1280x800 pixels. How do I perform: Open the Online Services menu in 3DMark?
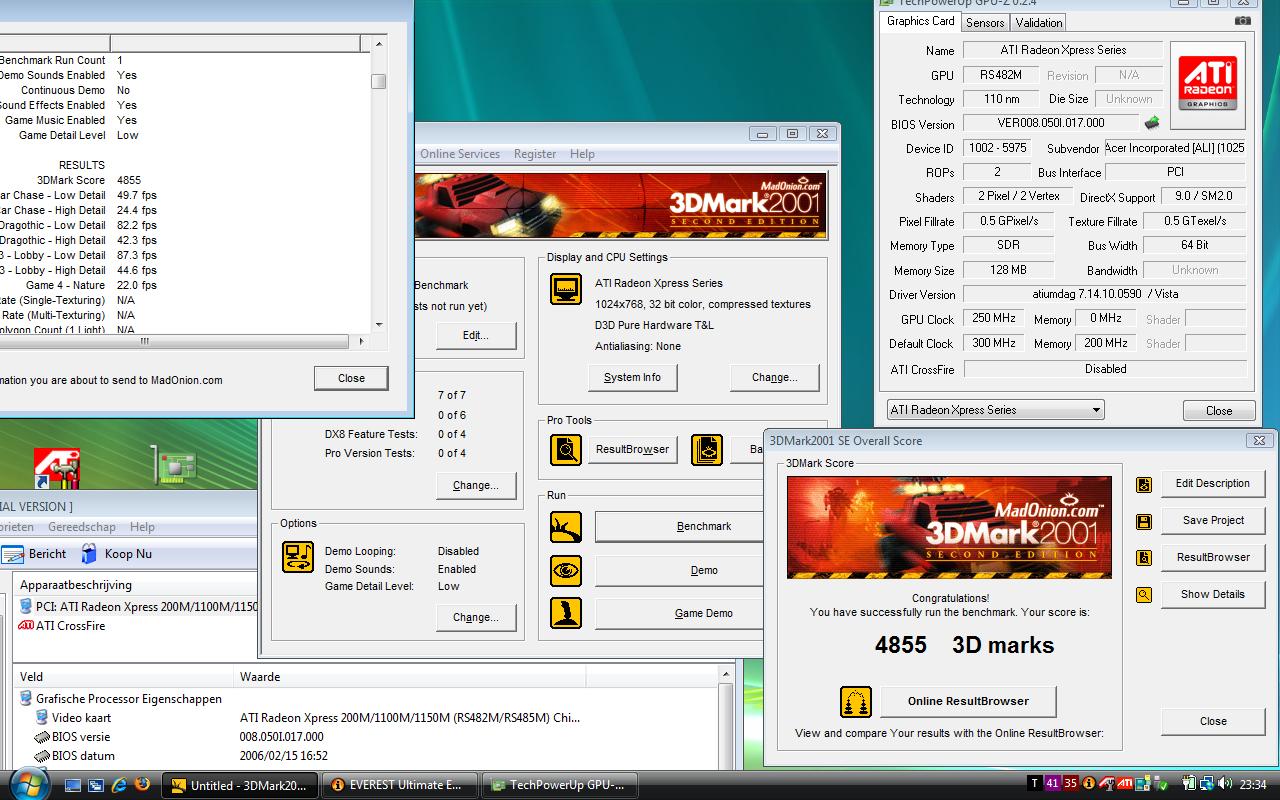pos(460,154)
